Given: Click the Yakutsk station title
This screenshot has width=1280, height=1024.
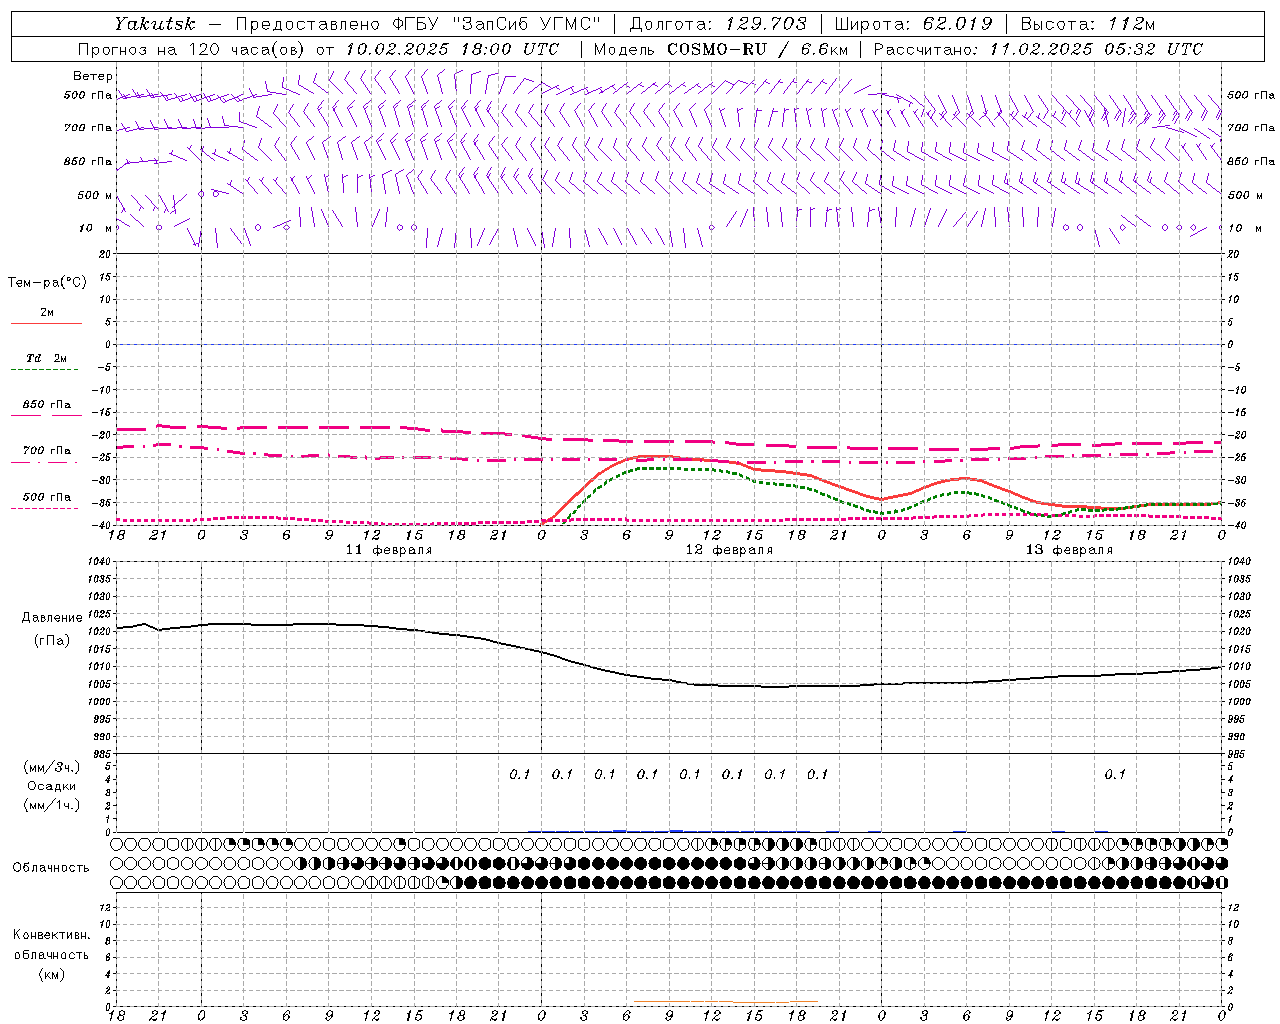Looking at the screenshot, I should coord(154,24).
